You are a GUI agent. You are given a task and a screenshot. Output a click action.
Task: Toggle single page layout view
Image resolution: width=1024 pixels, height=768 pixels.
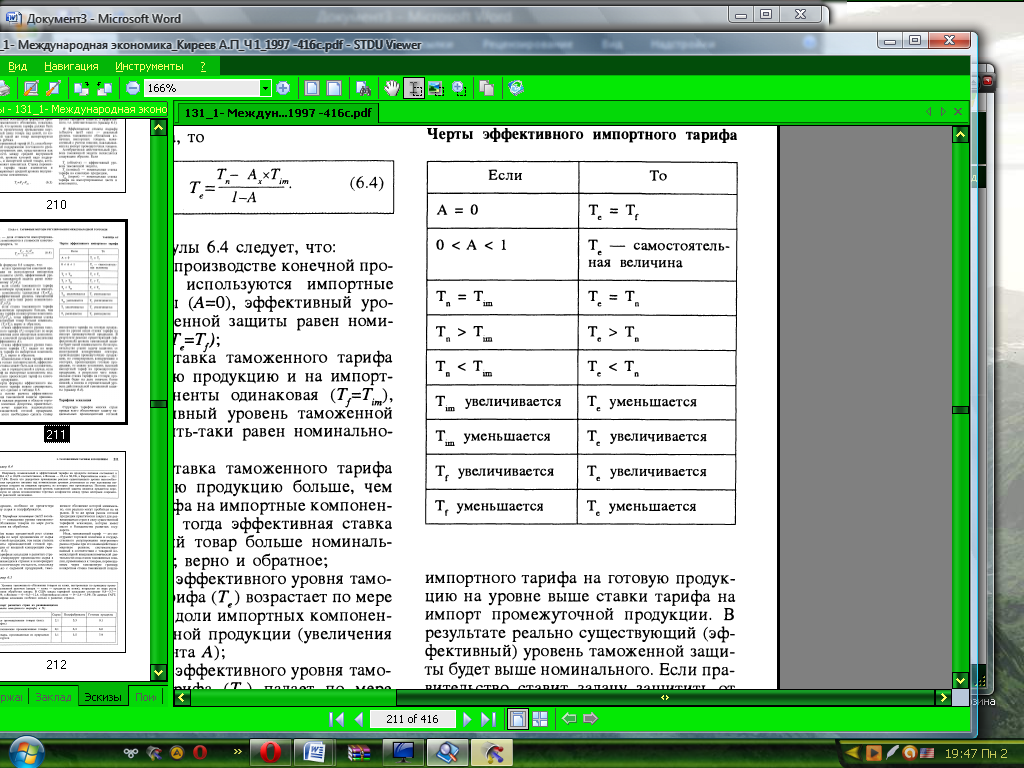pos(517,719)
